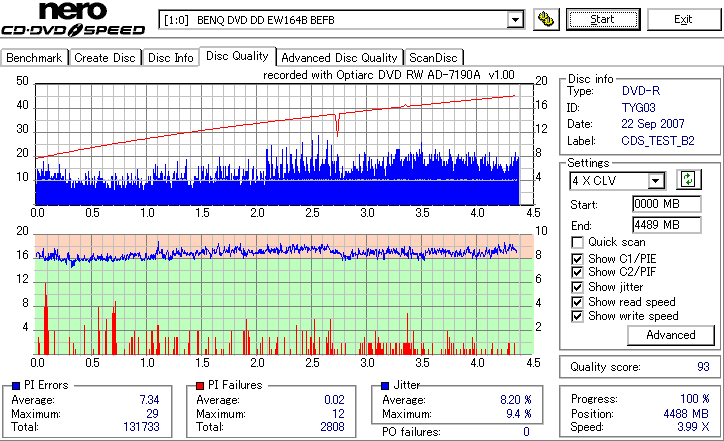Toggle the Show write speed checkbox
The height and width of the screenshot is (441, 724).
pos(577,316)
